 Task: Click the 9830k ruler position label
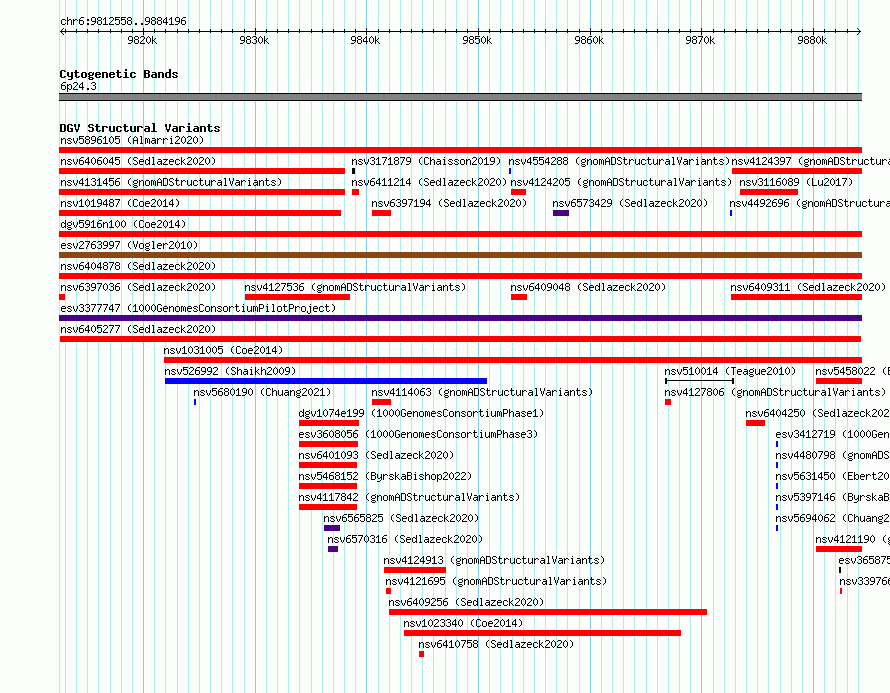[254, 40]
